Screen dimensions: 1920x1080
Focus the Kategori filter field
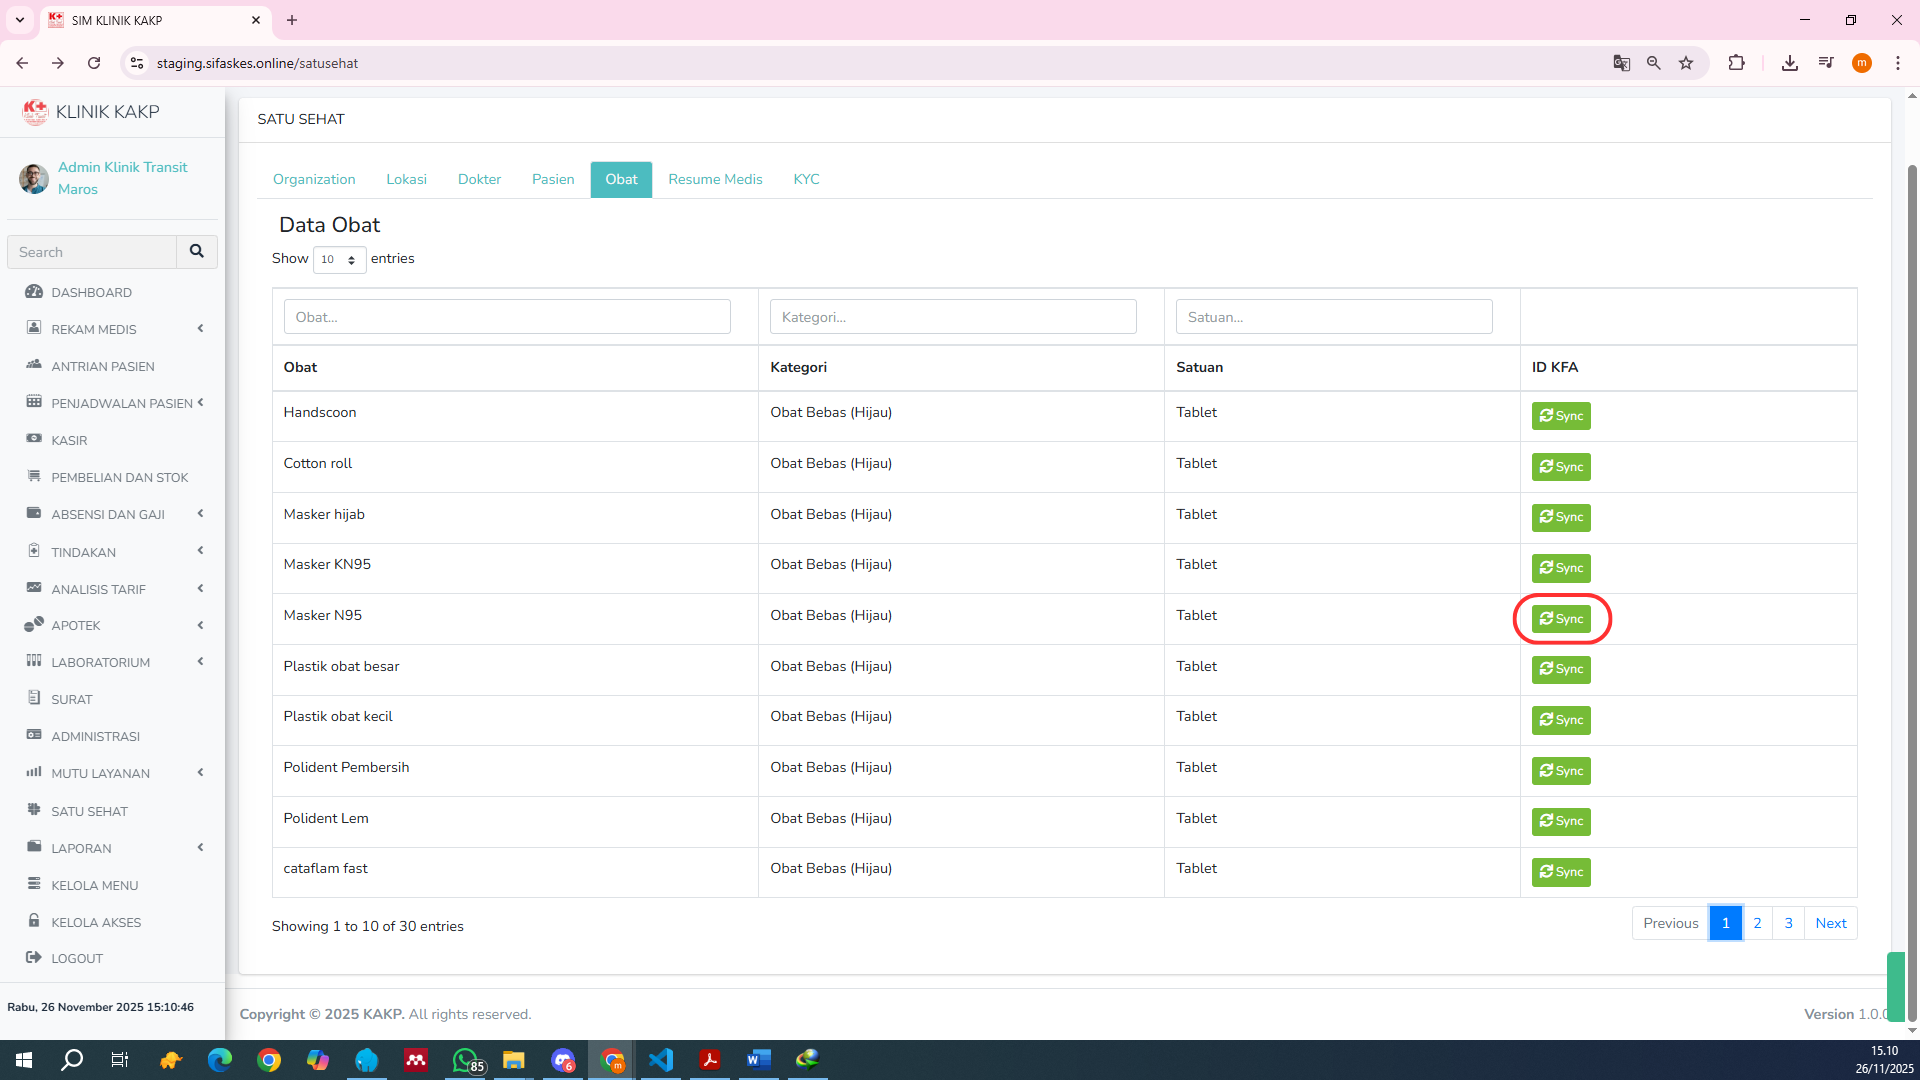(952, 317)
